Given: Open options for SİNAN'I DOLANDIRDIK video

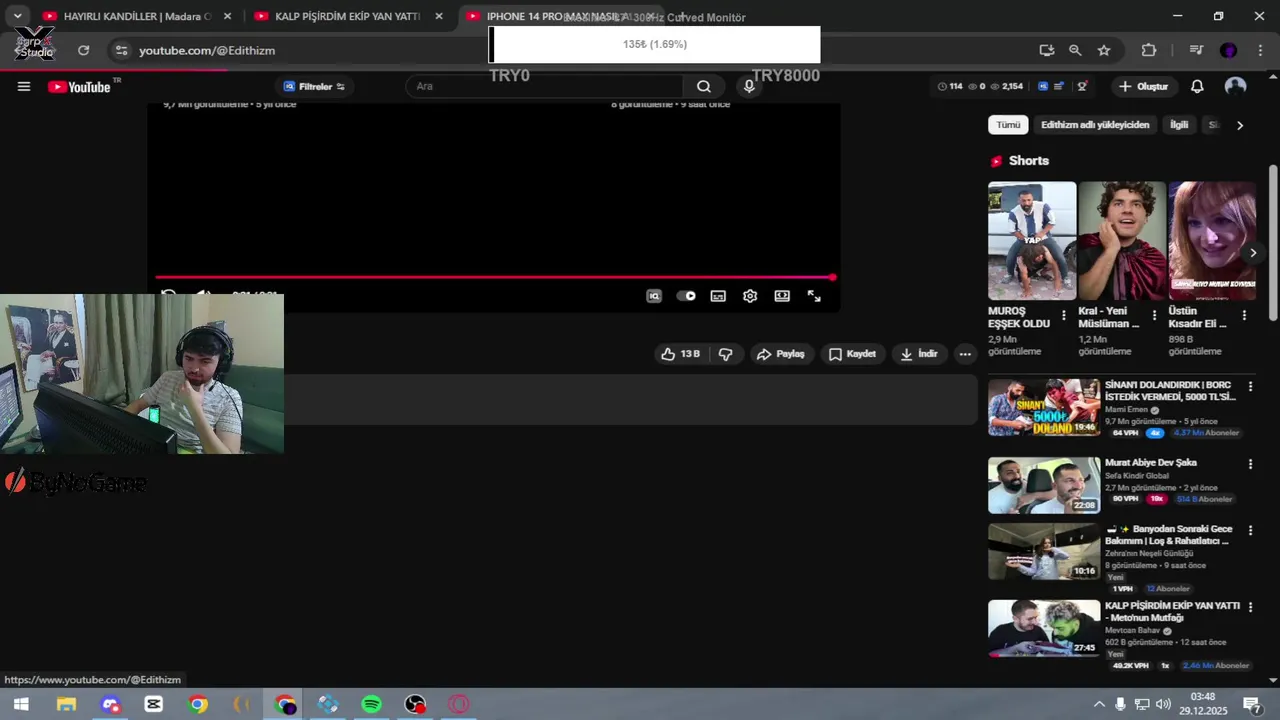Looking at the screenshot, I should (1250, 386).
